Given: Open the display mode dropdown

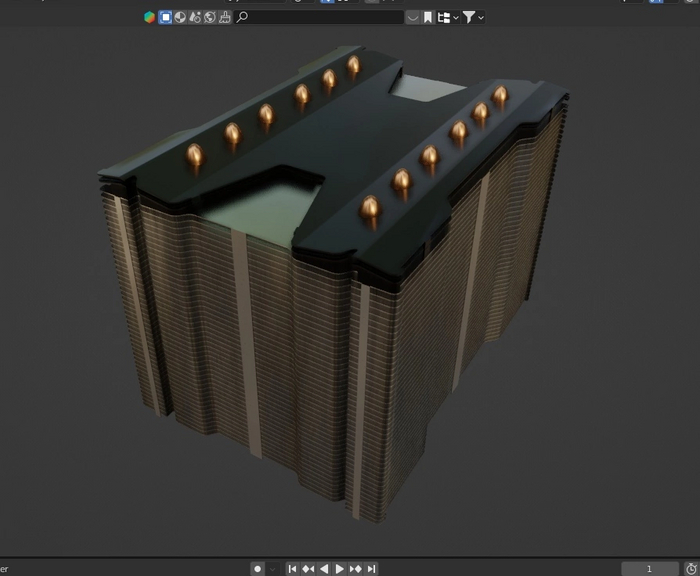Looking at the screenshot, I should click(x=448, y=17).
